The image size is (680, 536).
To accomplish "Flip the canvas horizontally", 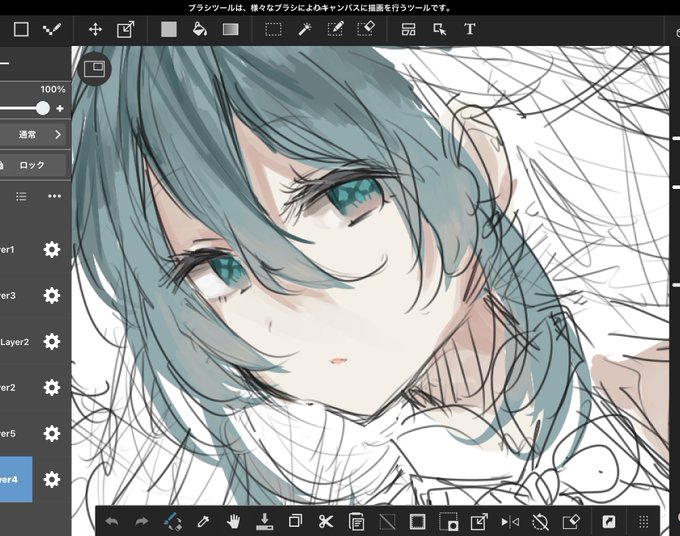I will 510,522.
